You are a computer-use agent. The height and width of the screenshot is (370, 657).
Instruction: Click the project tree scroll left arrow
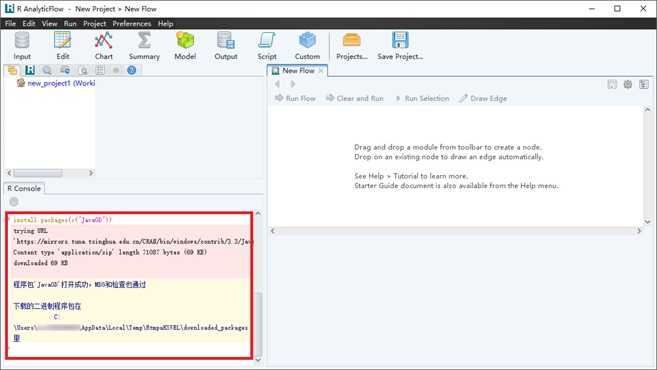point(9,173)
